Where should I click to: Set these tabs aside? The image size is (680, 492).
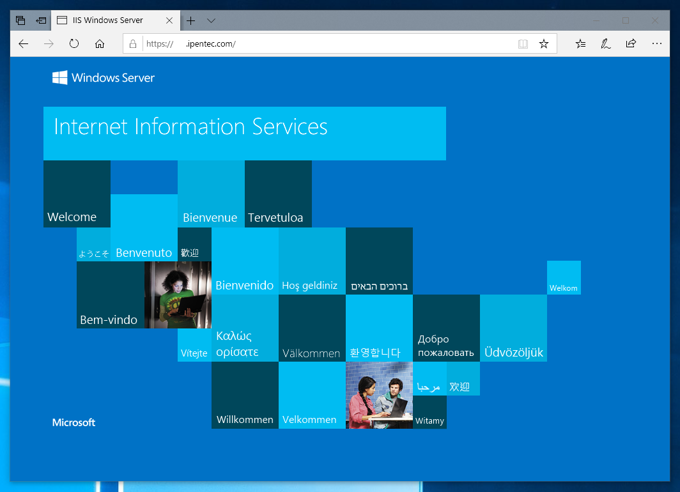(x=41, y=20)
